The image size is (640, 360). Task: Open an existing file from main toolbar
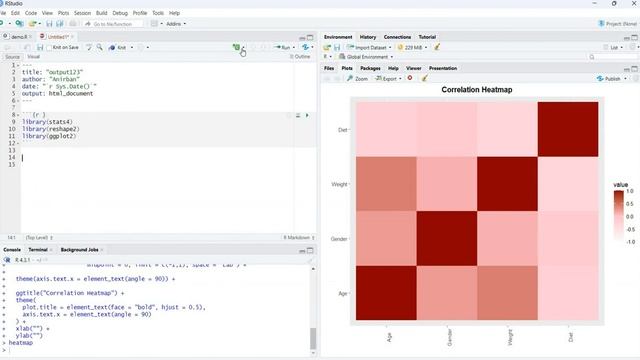pyautogui.click(x=32, y=24)
